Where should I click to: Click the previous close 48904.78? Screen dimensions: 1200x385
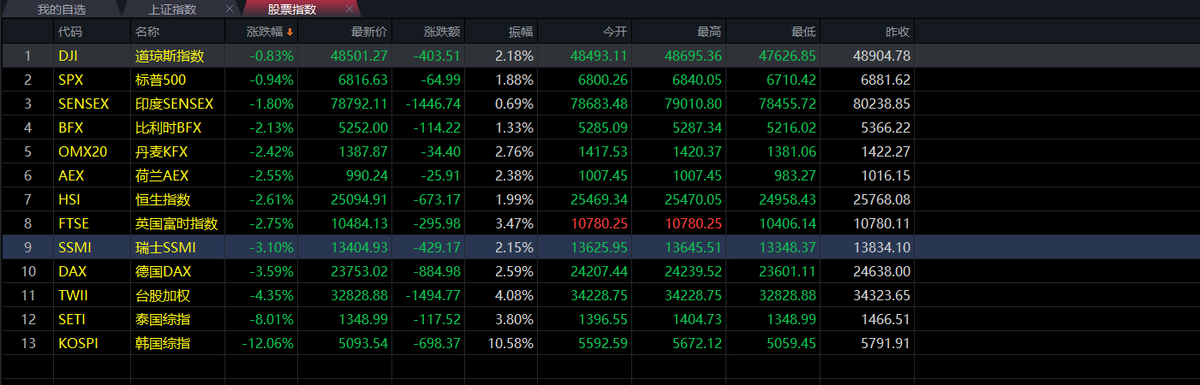pyautogui.click(x=882, y=56)
